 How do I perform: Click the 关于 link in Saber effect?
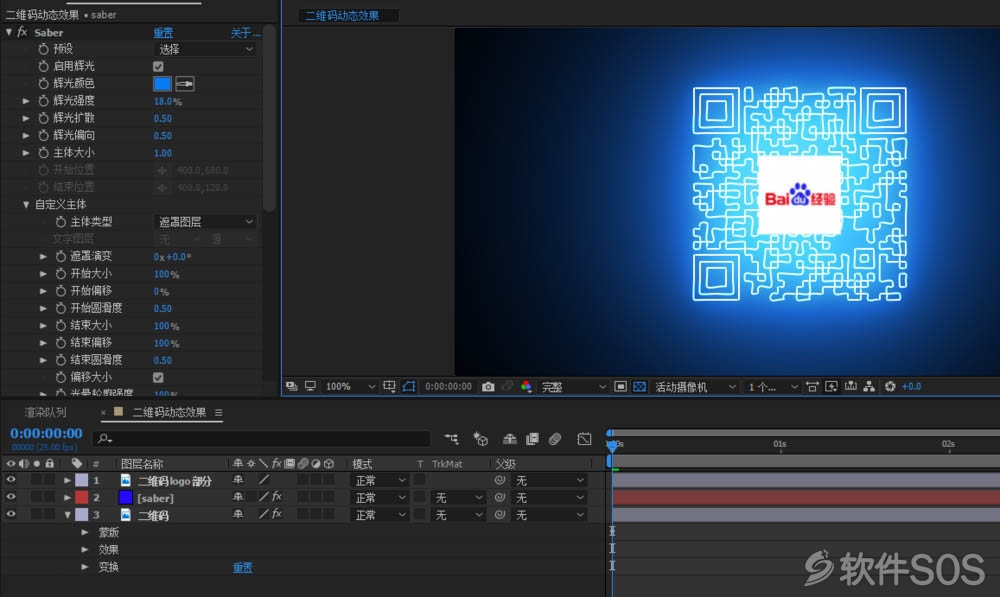click(246, 33)
